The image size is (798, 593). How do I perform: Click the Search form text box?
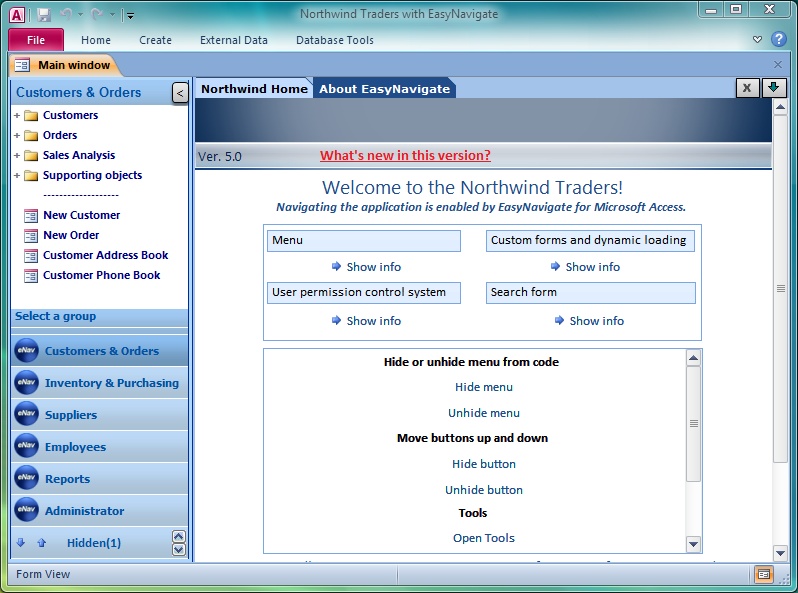[x=591, y=293]
